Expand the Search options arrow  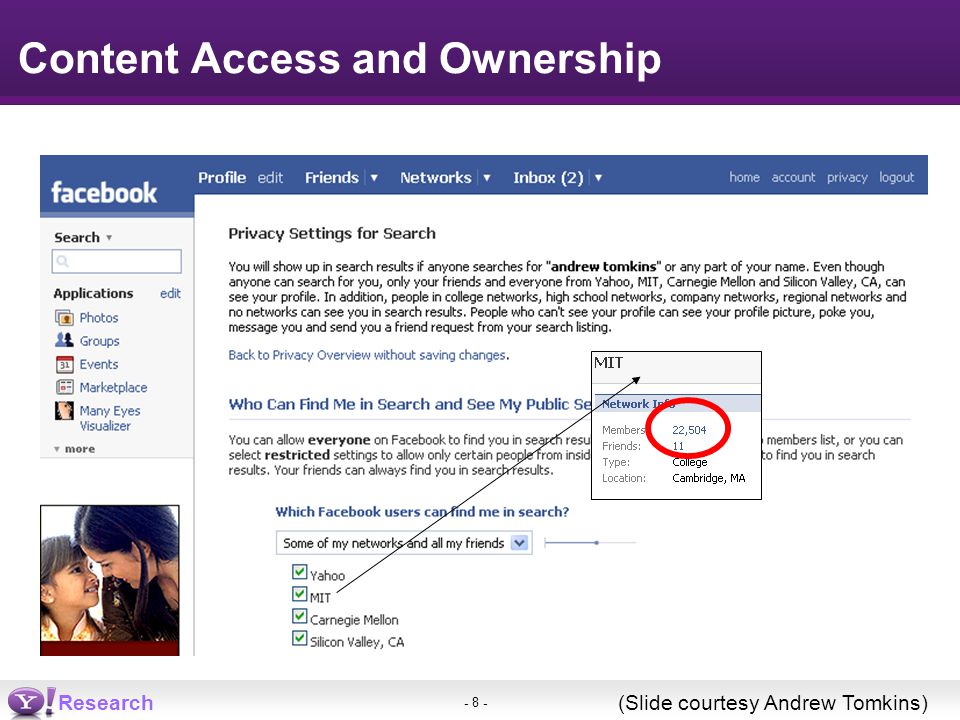(x=109, y=238)
